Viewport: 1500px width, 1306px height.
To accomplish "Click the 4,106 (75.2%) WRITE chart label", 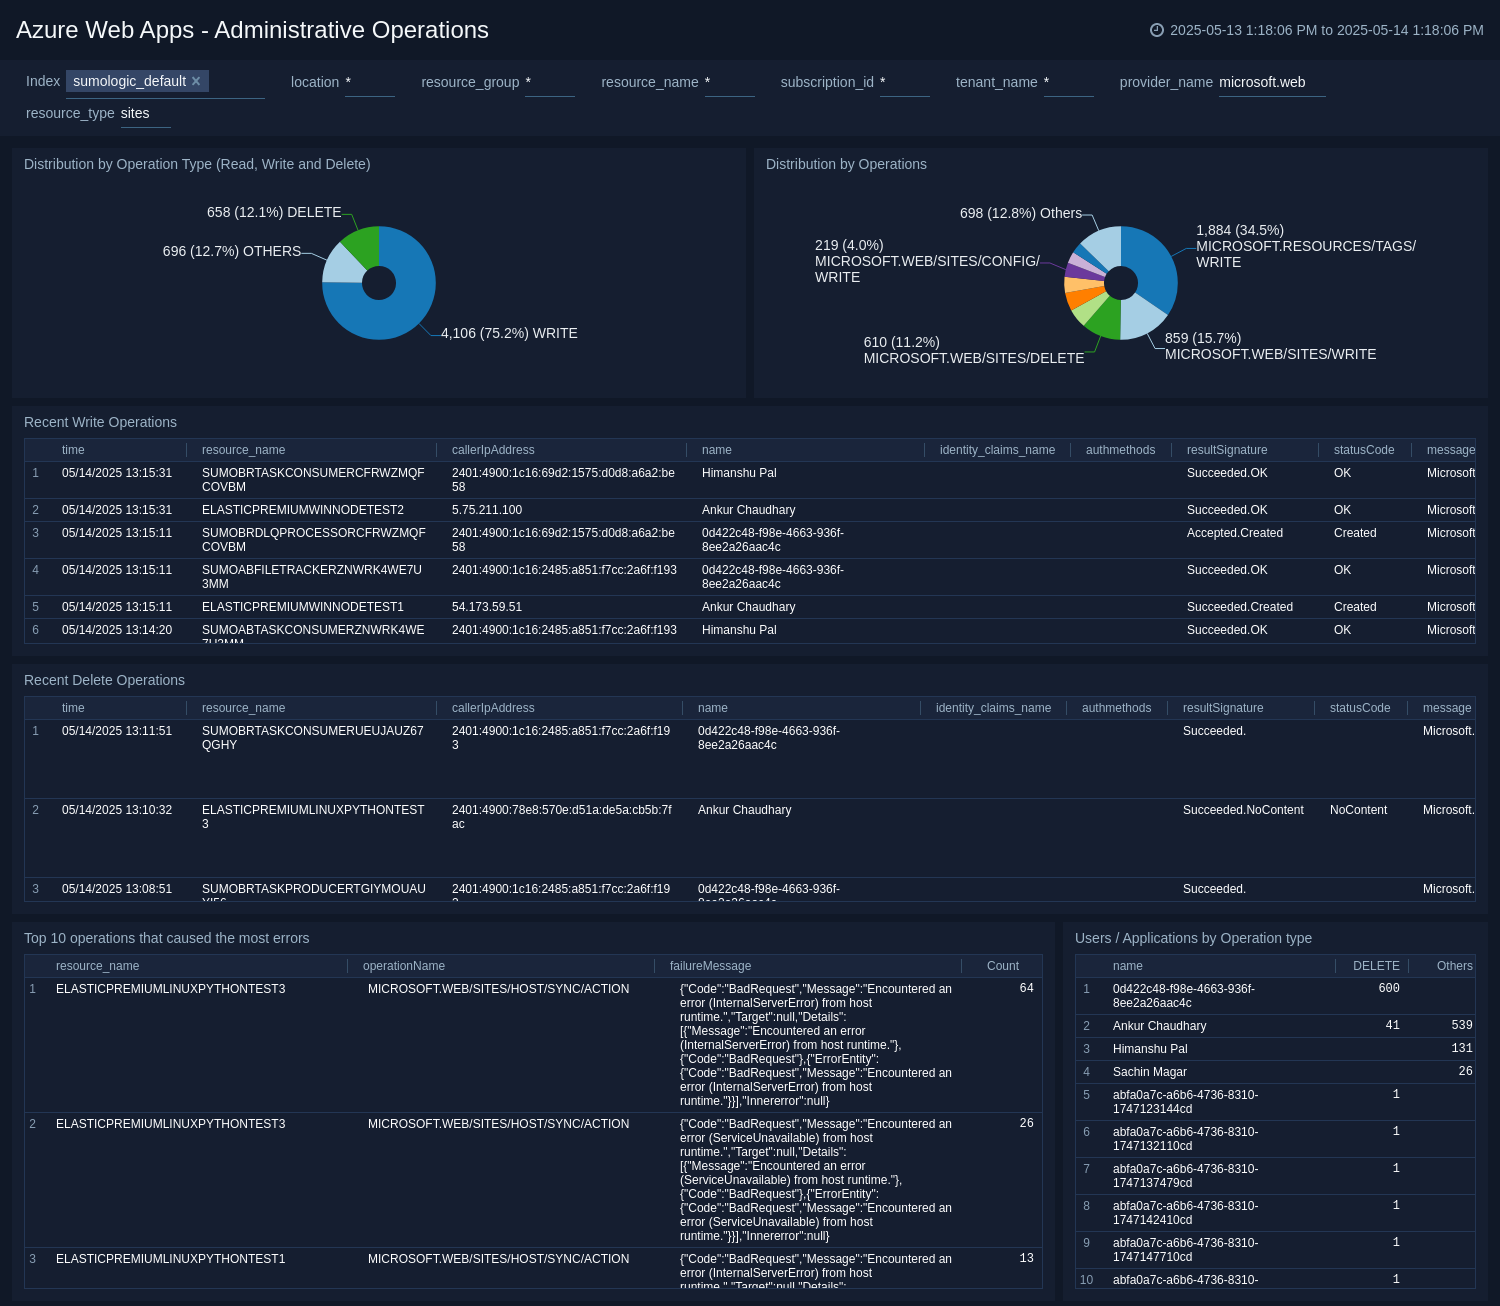I will click(x=509, y=333).
